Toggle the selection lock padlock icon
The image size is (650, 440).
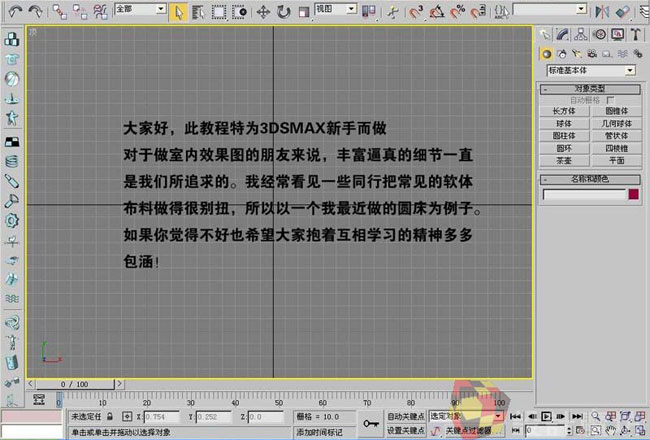pyautogui.click(x=110, y=416)
